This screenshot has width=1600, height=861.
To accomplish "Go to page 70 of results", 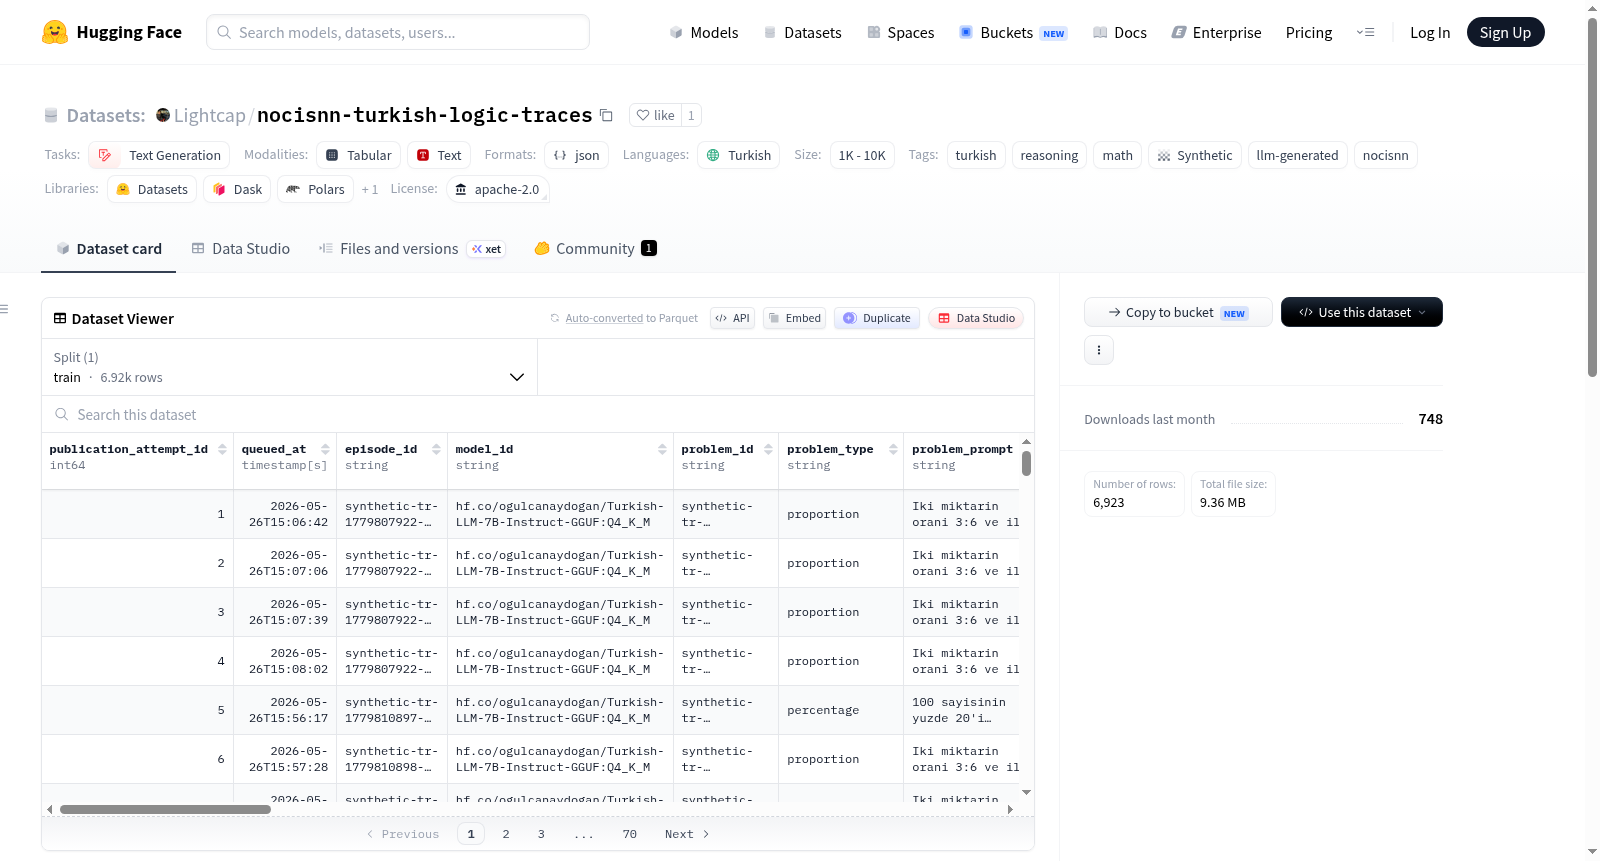I will (629, 834).
